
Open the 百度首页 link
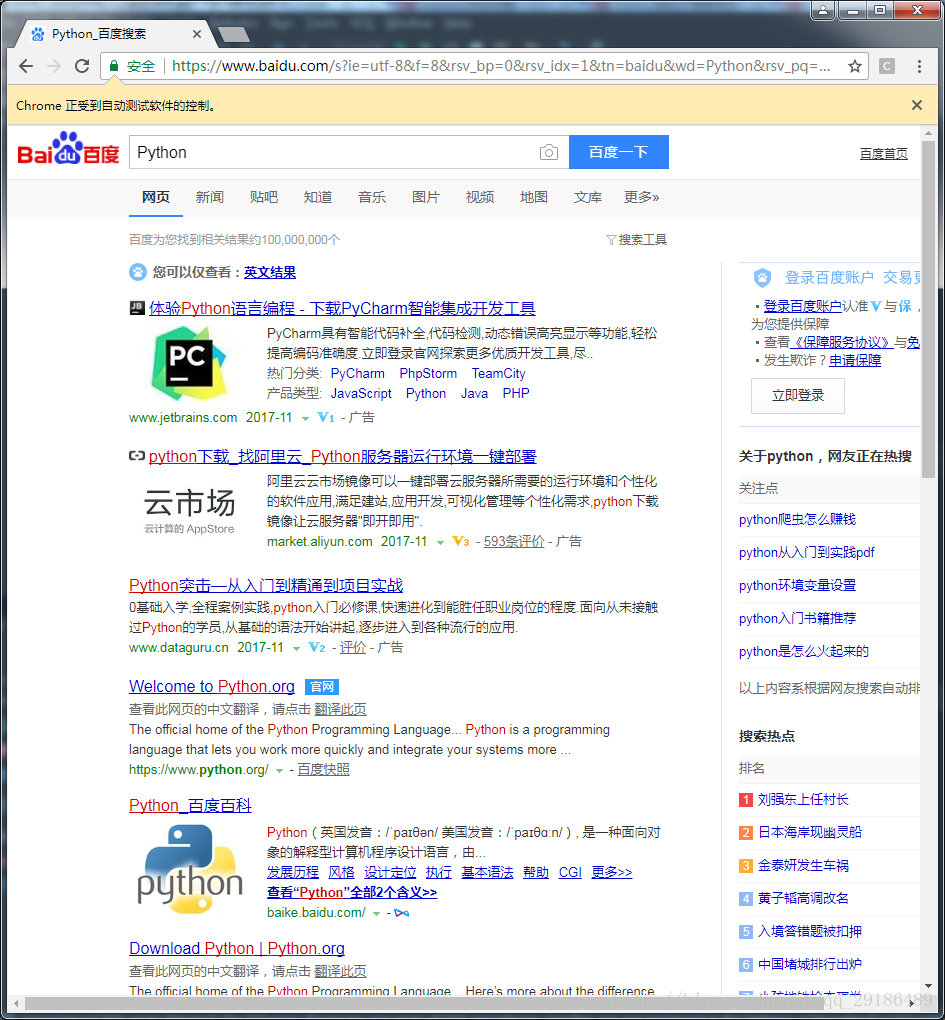pos(883,154)
